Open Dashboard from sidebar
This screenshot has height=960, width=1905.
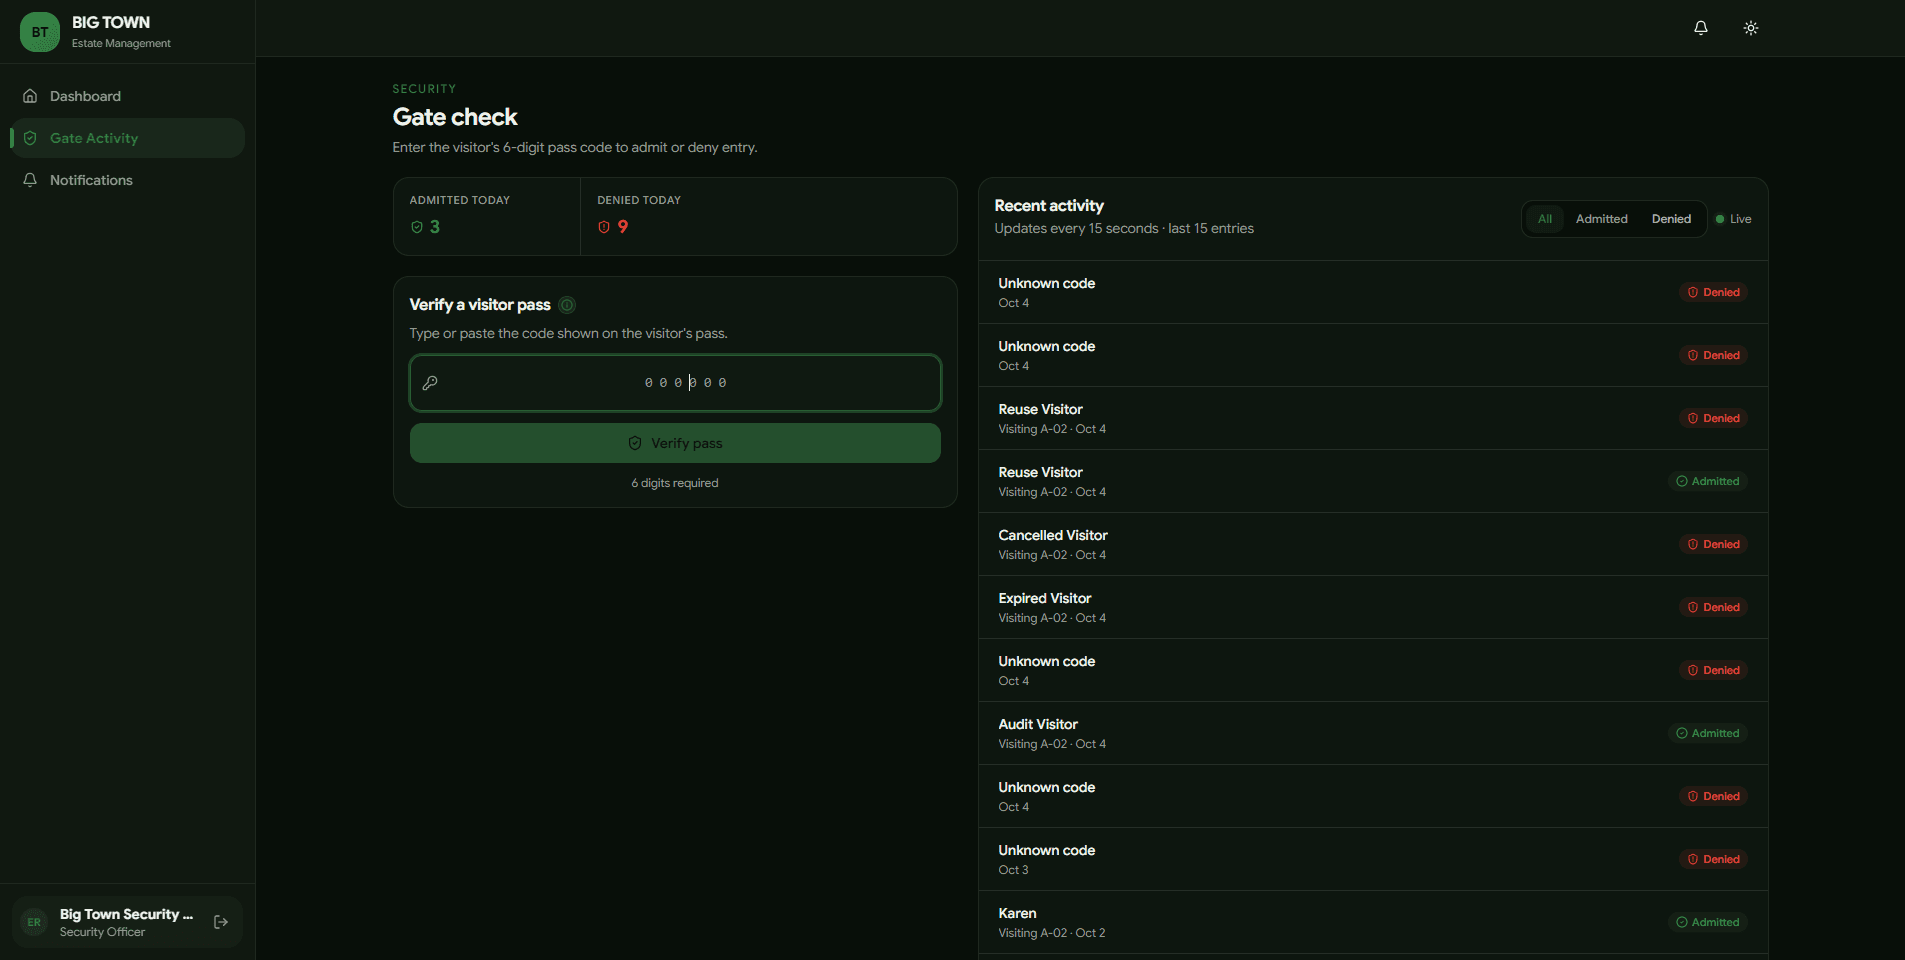click(127, 96)
